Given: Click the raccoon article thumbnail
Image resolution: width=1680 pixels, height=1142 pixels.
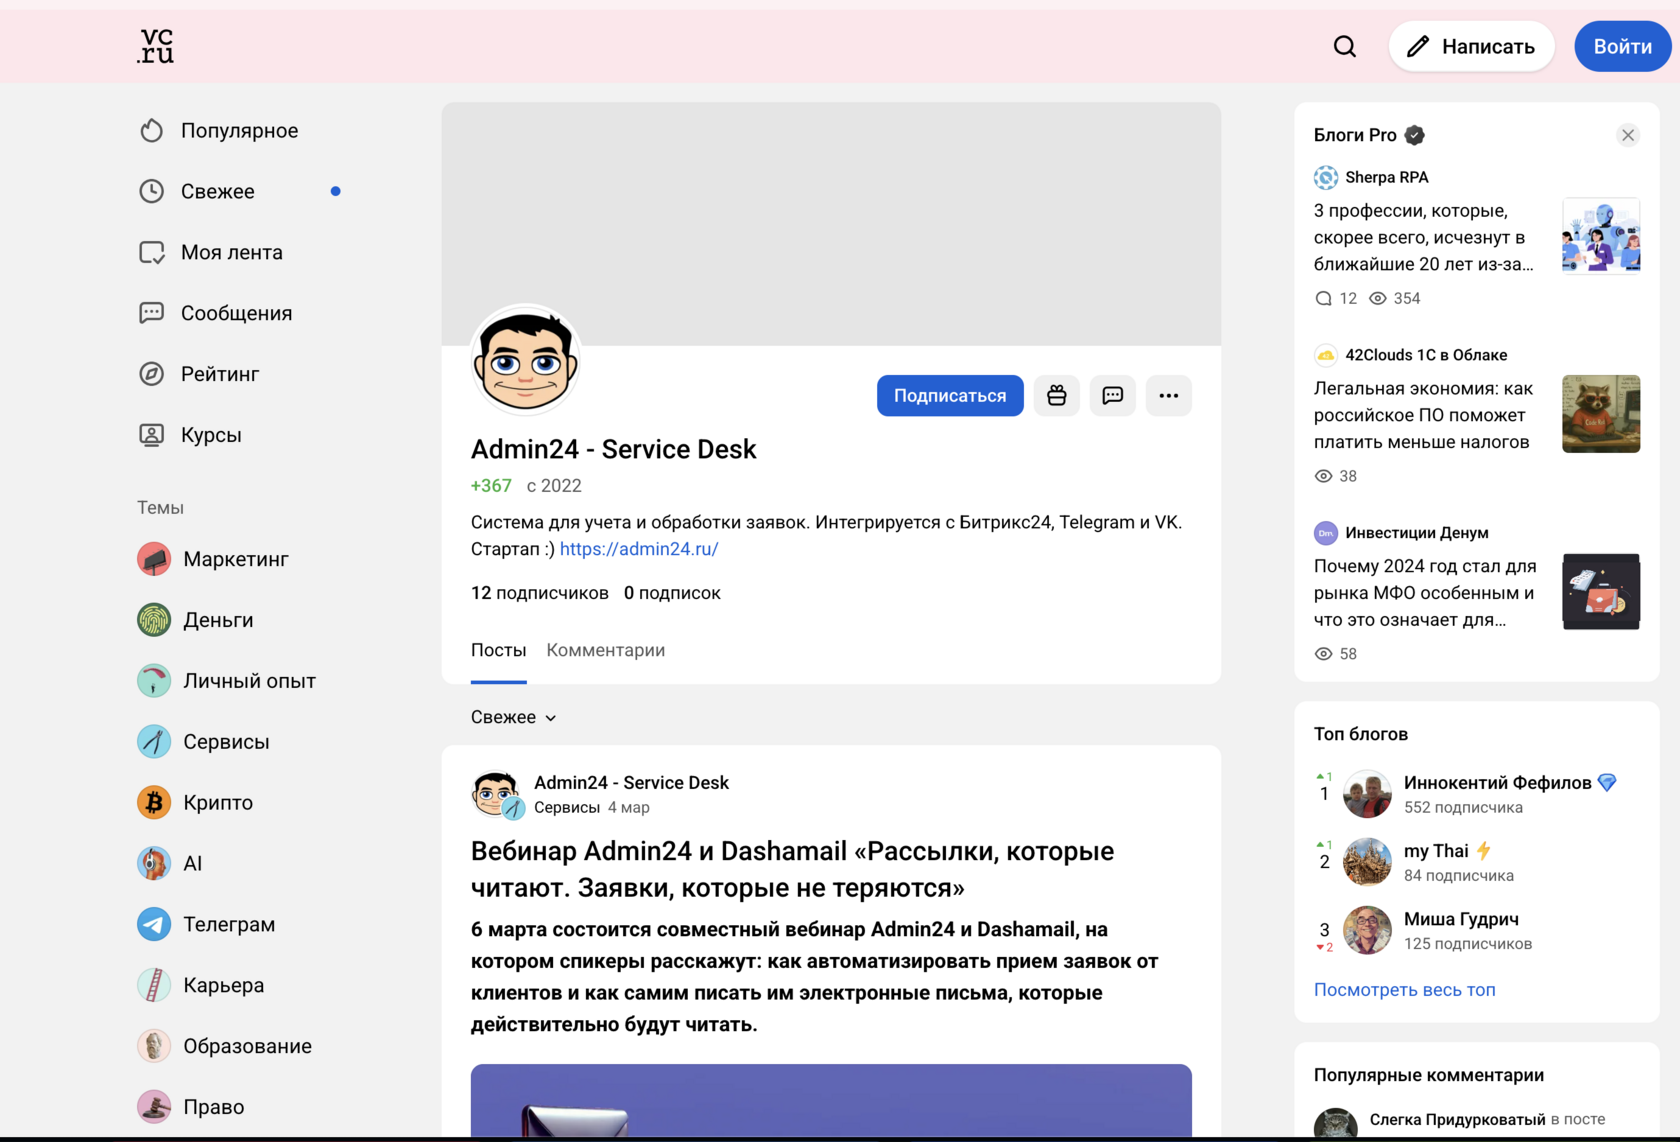Looking at the screenshot, I should [1601, 414].
